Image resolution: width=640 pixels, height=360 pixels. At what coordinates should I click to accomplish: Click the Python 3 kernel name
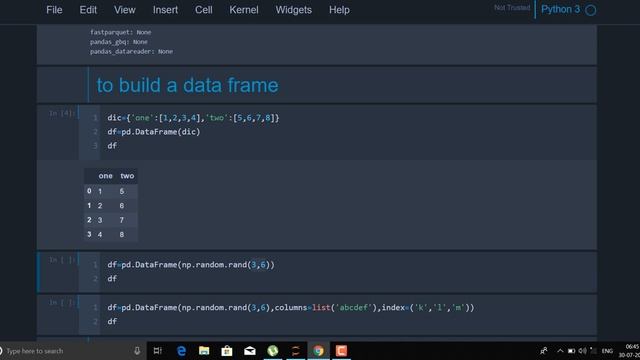[560, 9]
